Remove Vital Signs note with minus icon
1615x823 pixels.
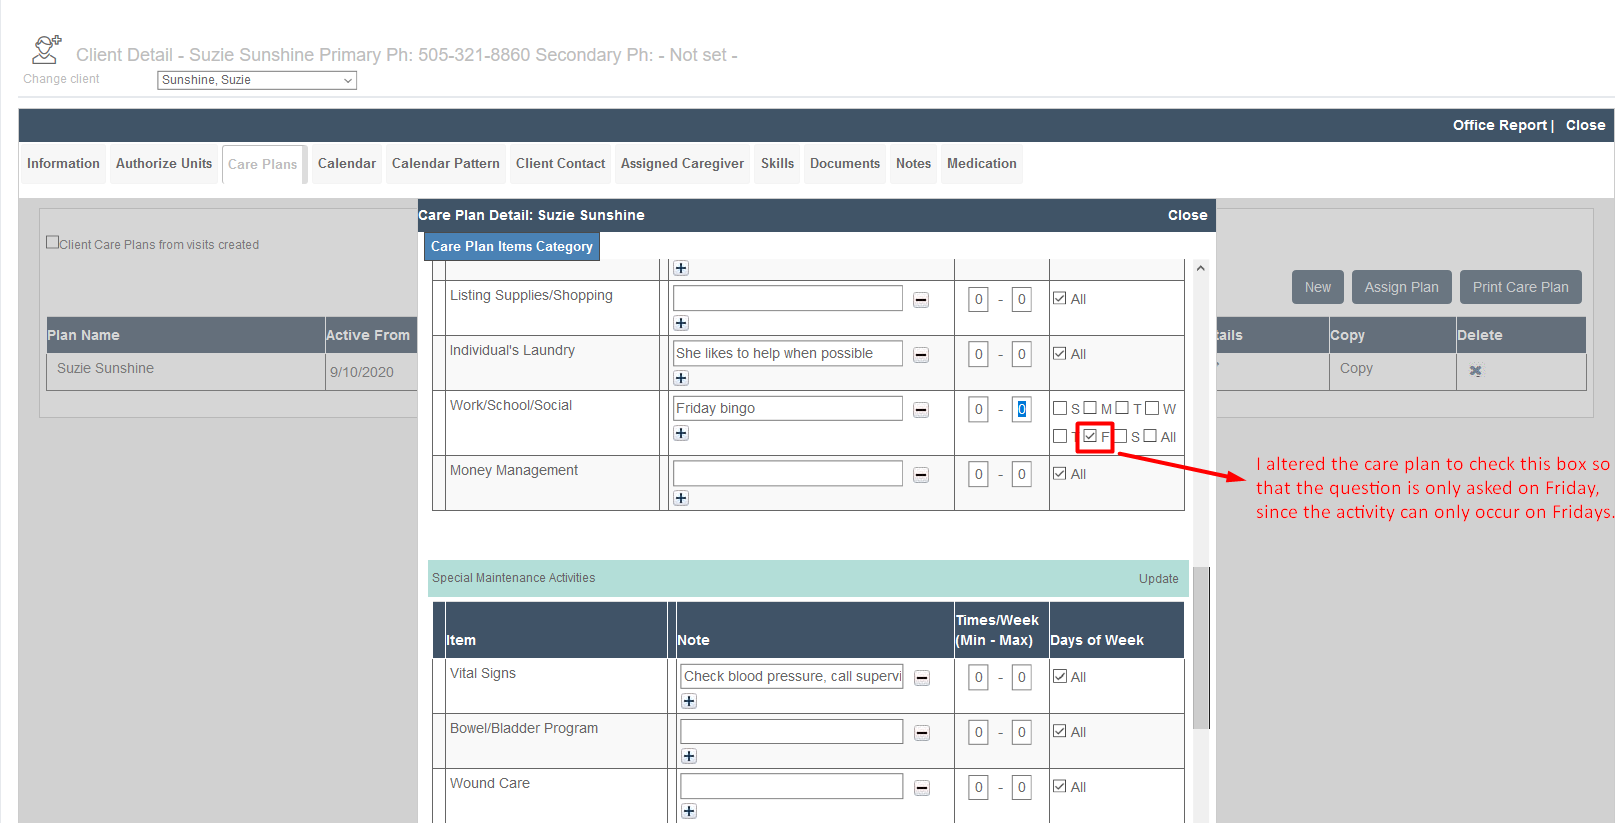pyautogui.click(x=922, y=678)
